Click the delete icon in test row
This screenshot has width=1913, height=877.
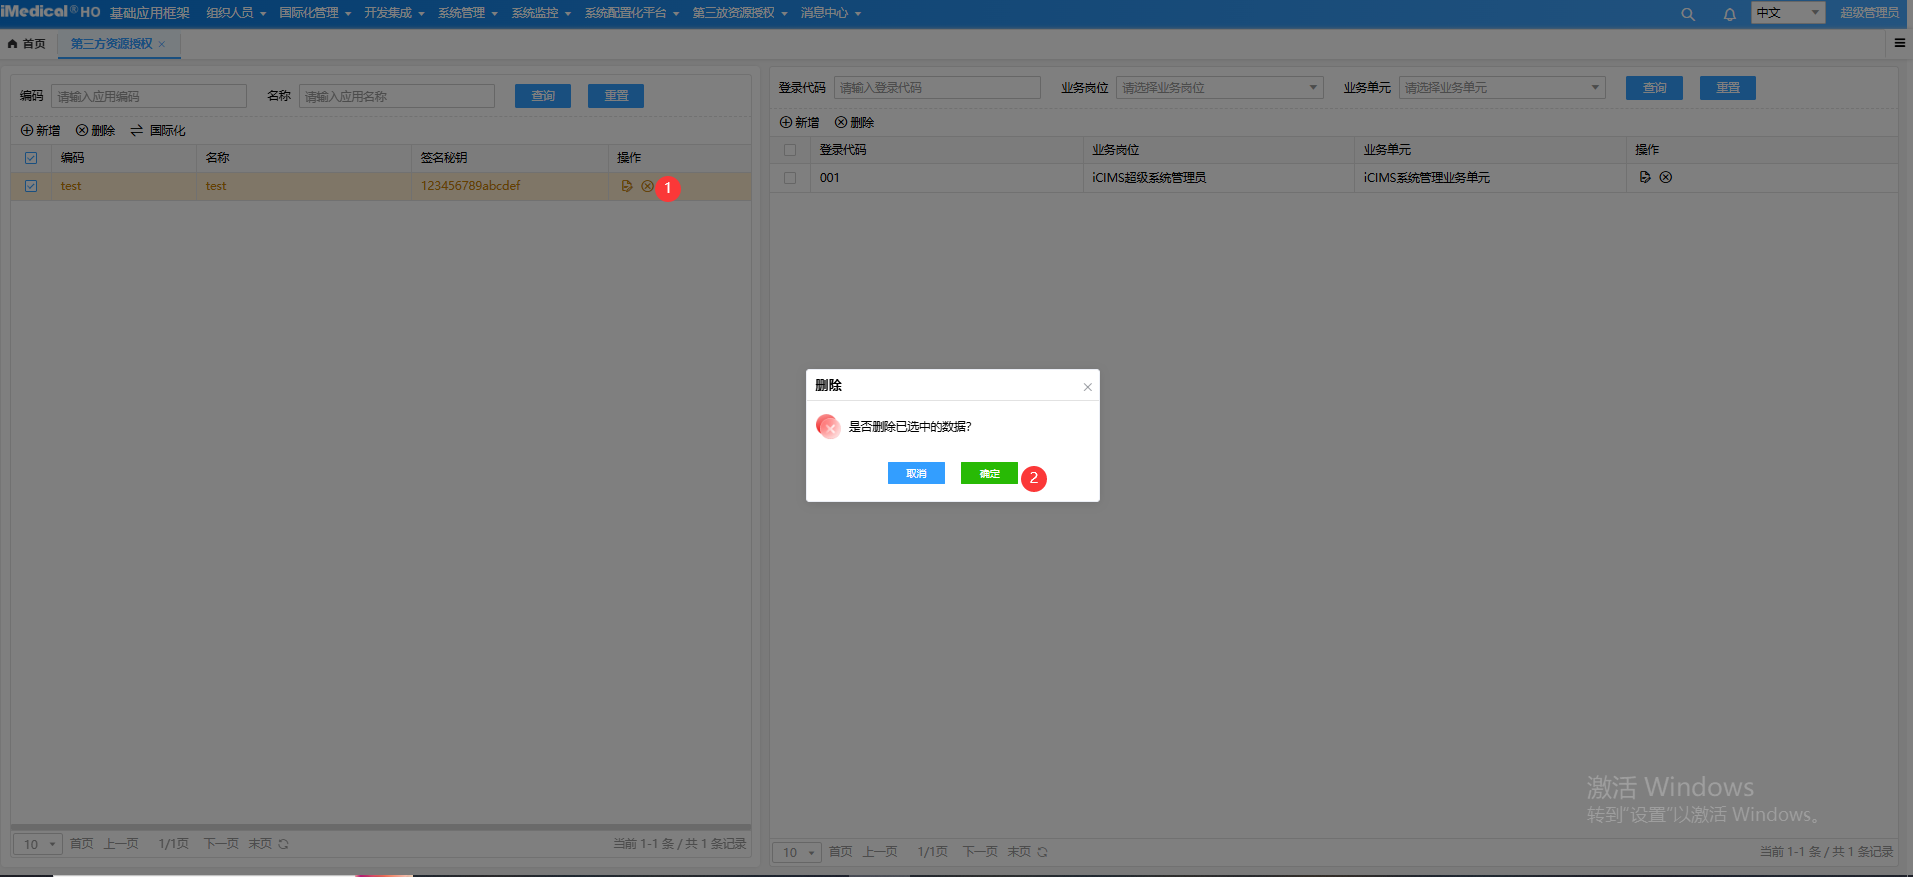click(647, 186)
